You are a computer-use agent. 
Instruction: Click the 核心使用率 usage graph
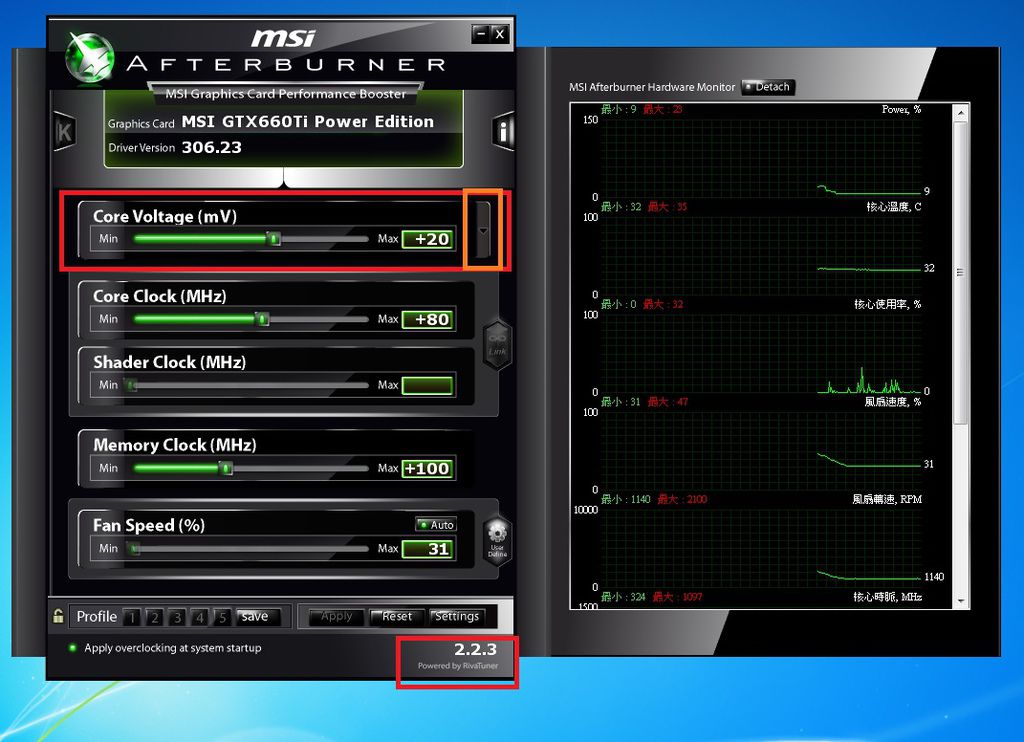(761, 353)
